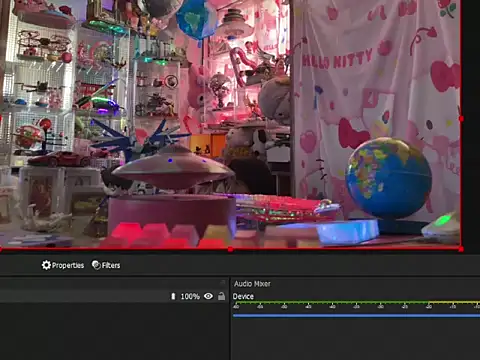Select the Audio Mixer panel title

(252, 284)
